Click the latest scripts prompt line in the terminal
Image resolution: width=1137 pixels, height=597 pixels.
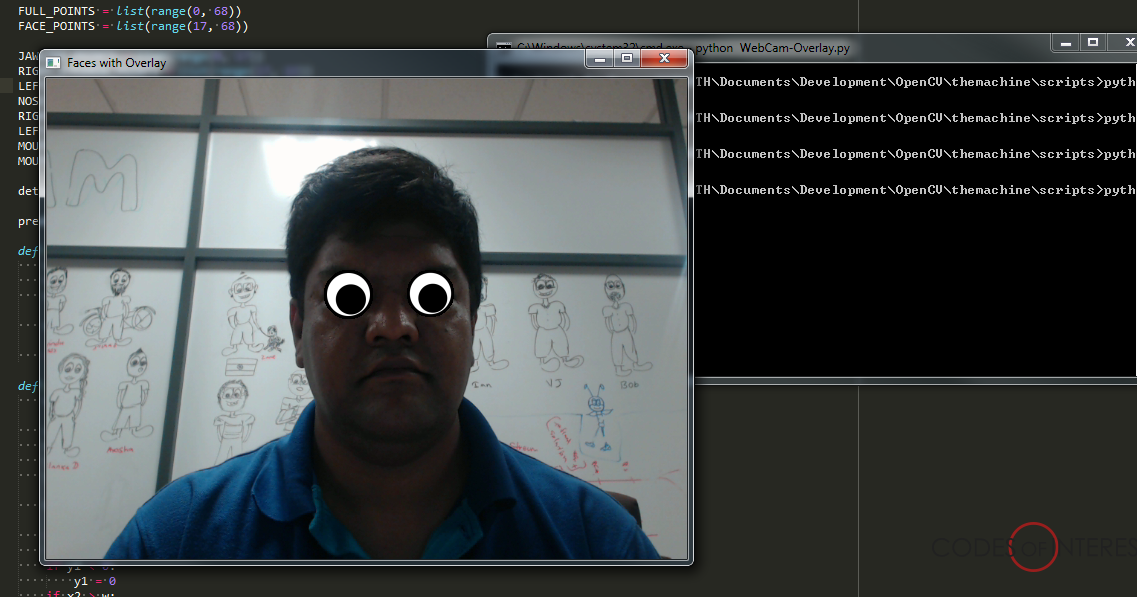pos(900,188)
